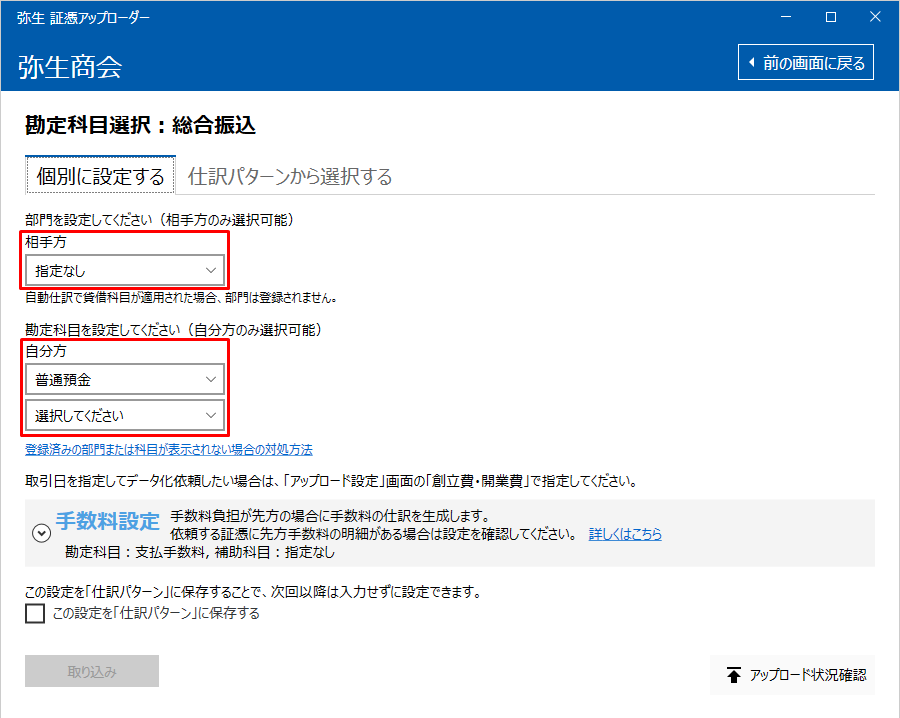Click the 勘定科目選択：総合振込 heading
Screen dimensions: 900x718
click(x=140, y=125)
